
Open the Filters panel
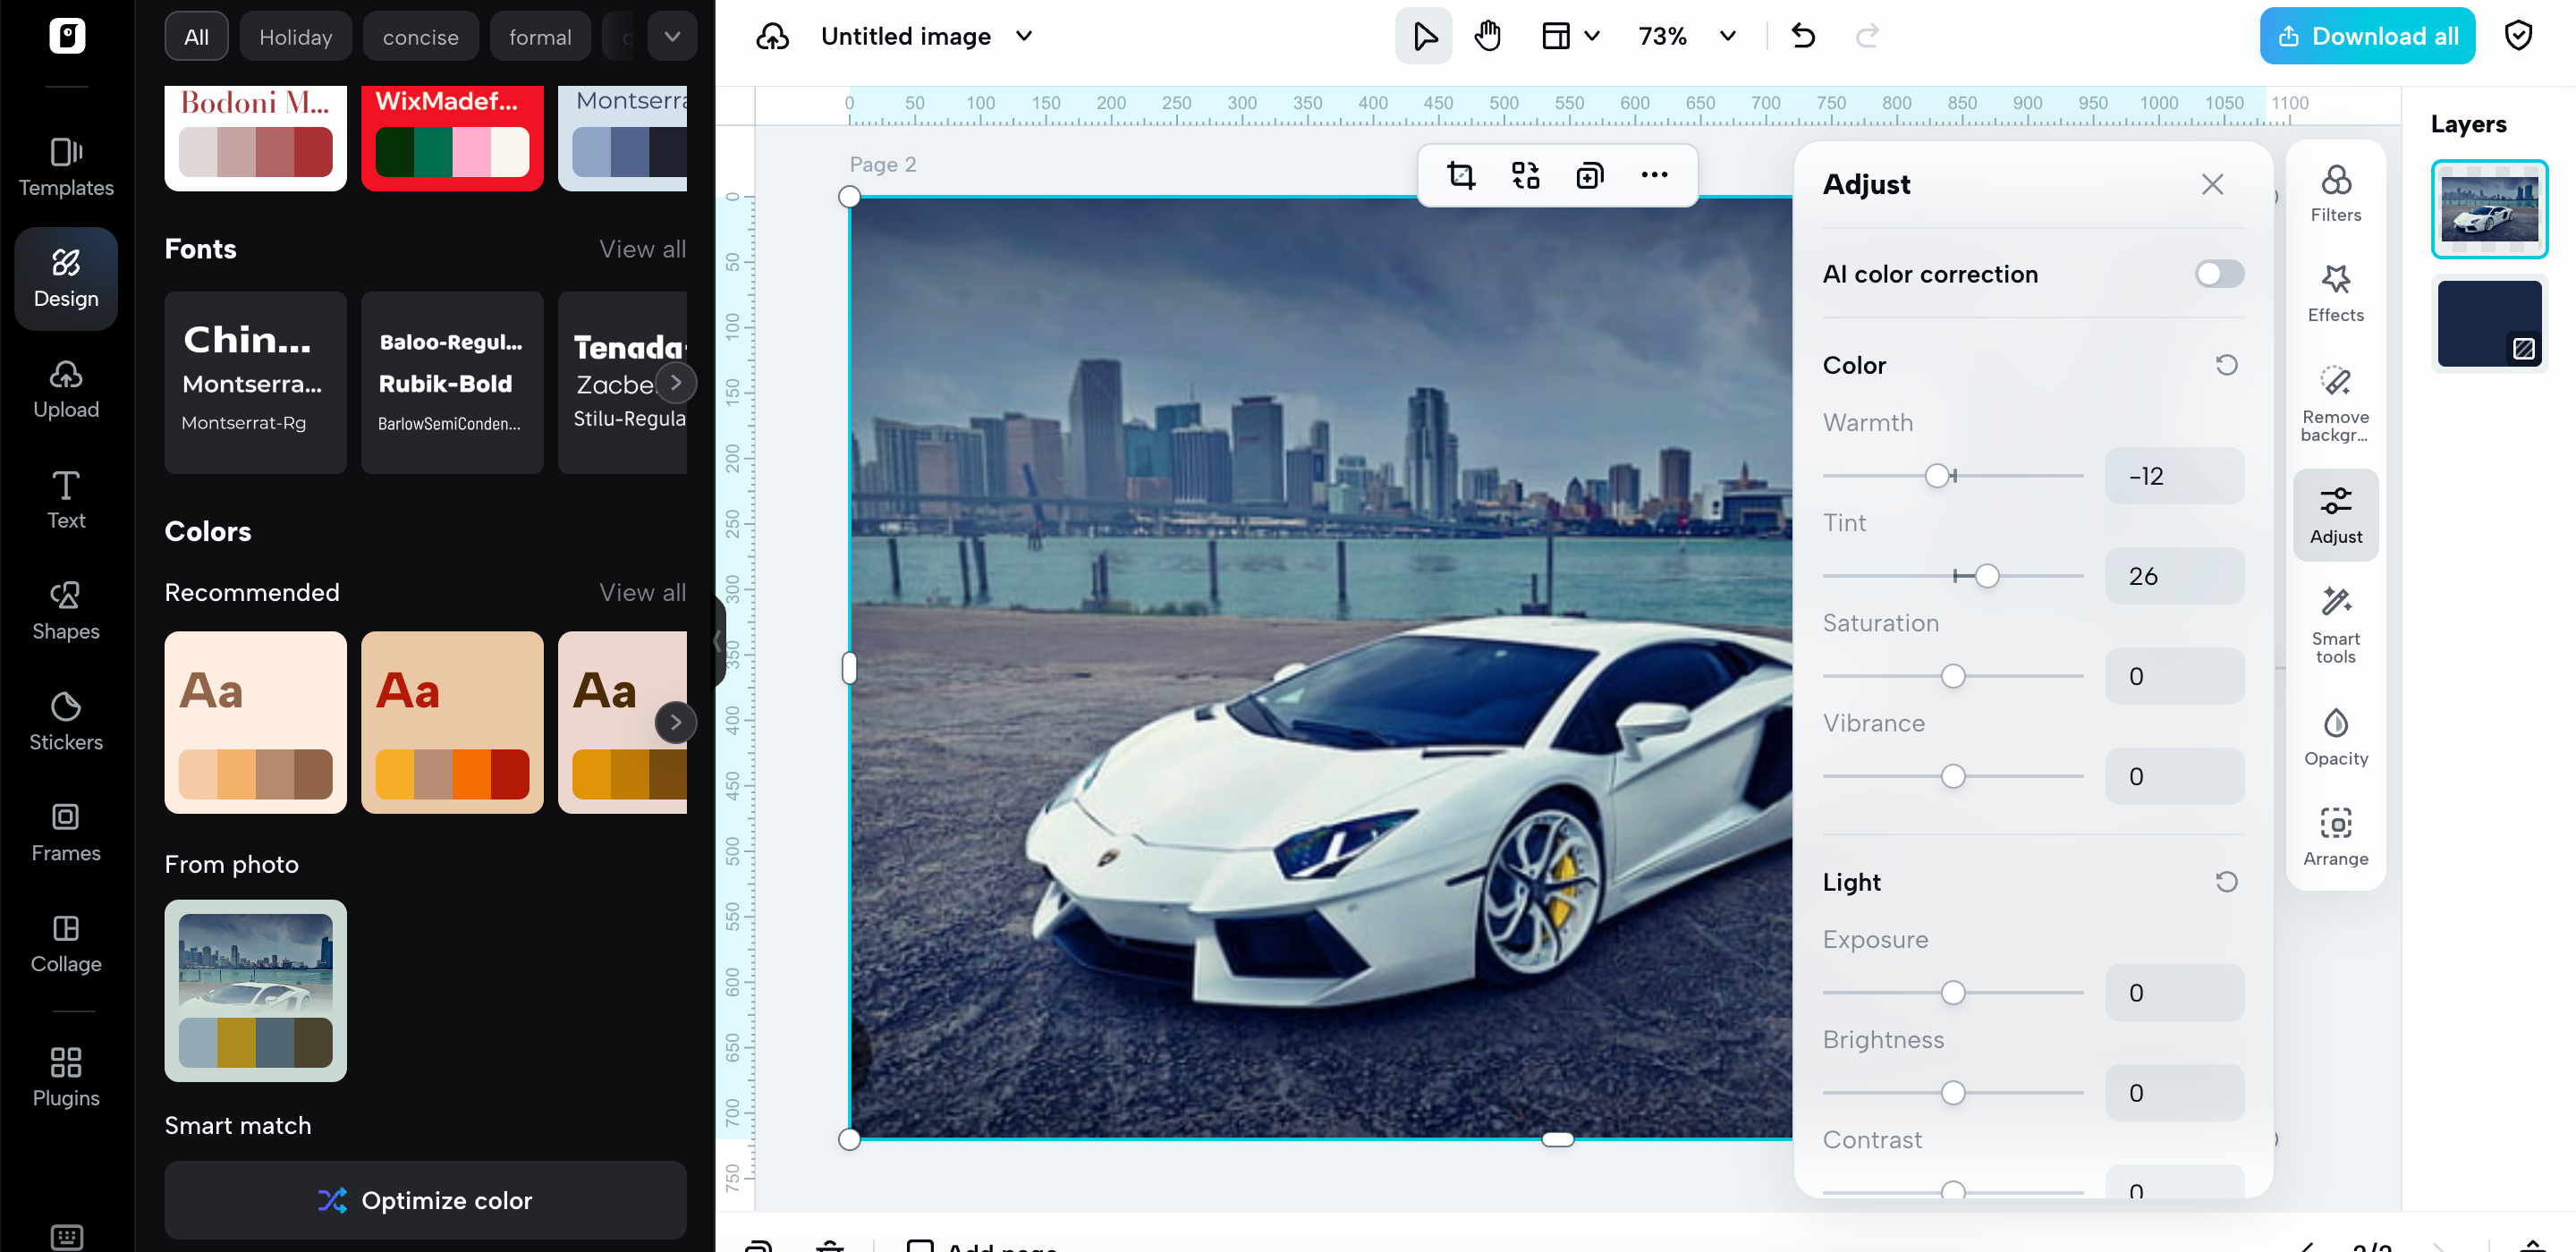(x=2335, y=193)
